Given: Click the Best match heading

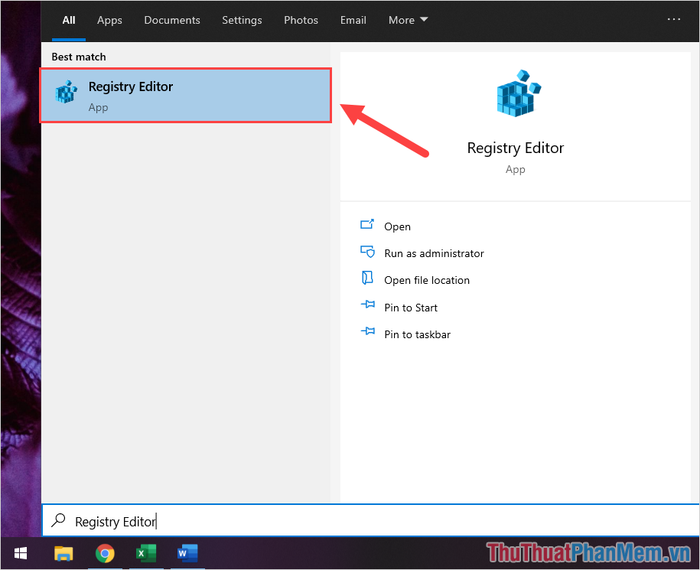Looking at the screenshot, I should [79, 57].
